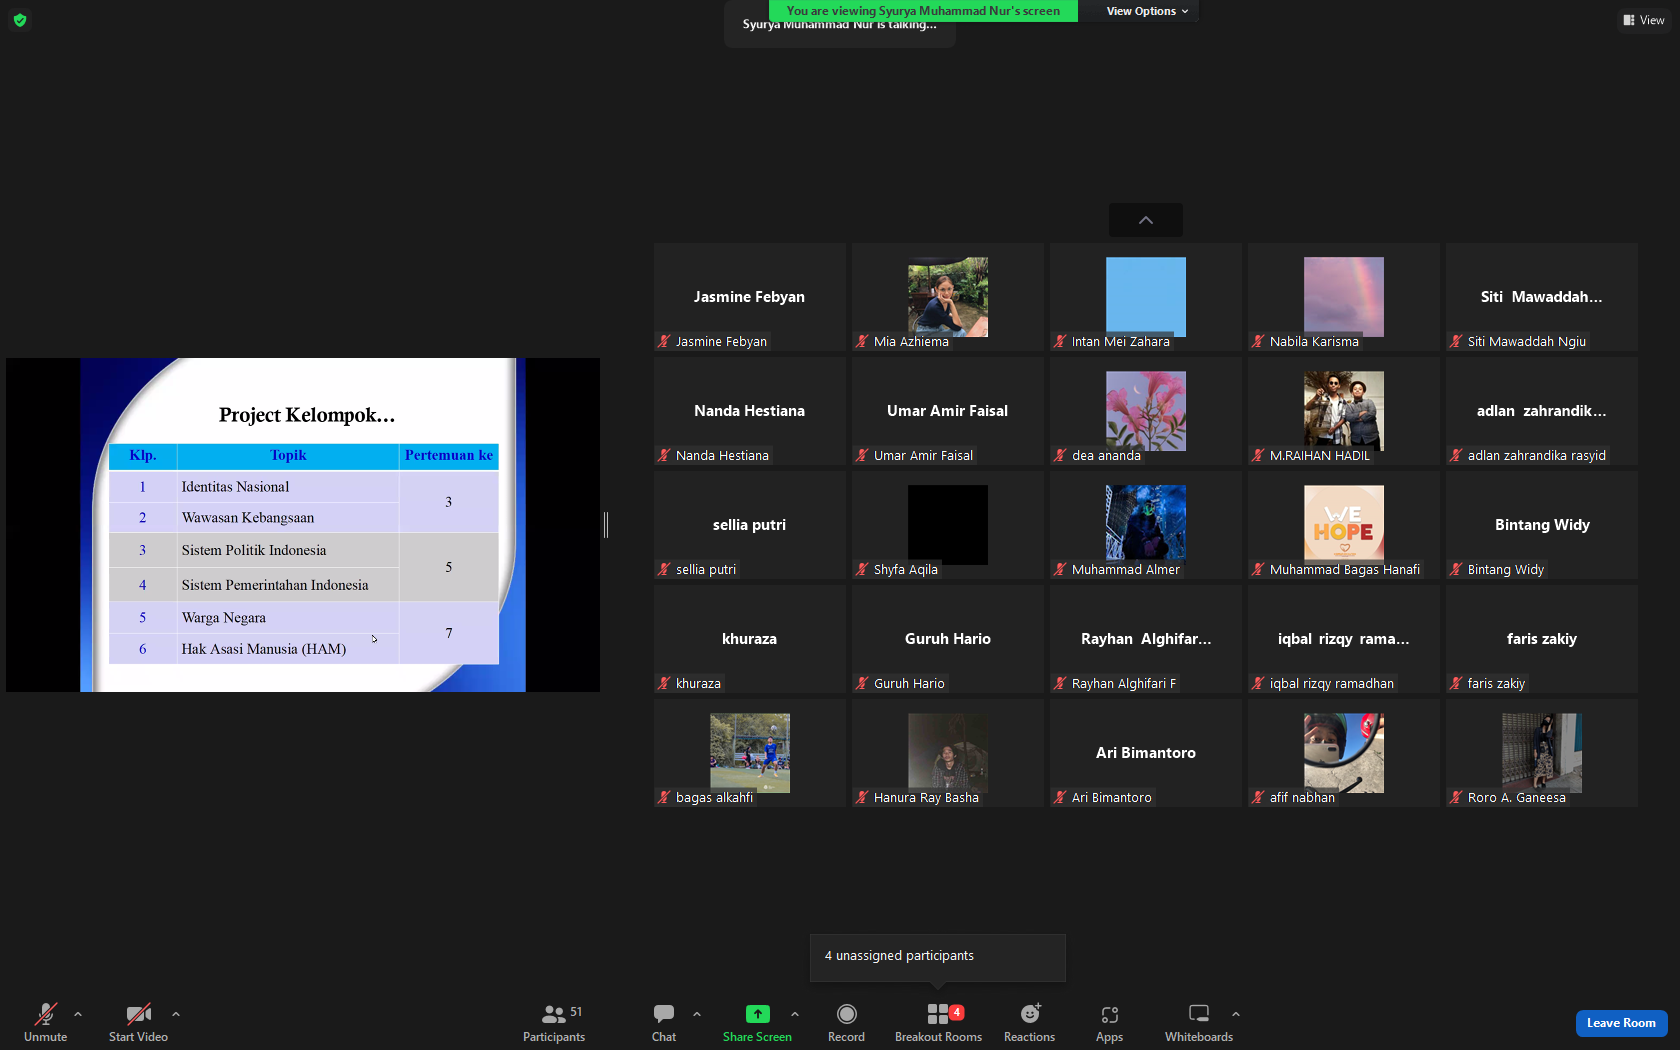
Task: Open the Apps icon
Action: click(1109, 1014)
